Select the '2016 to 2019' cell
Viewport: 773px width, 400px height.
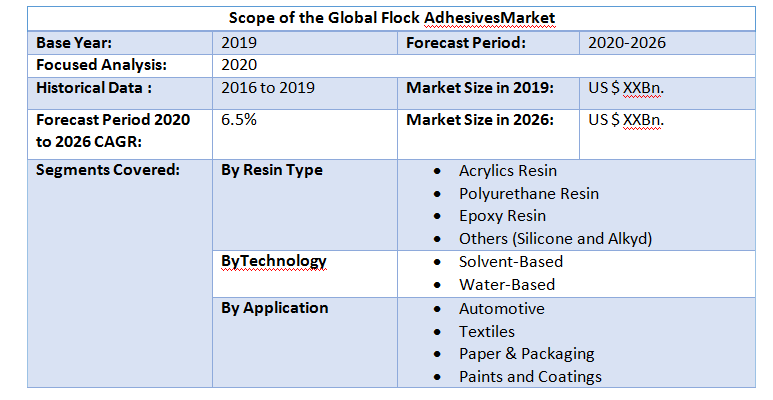coord(267,88)
